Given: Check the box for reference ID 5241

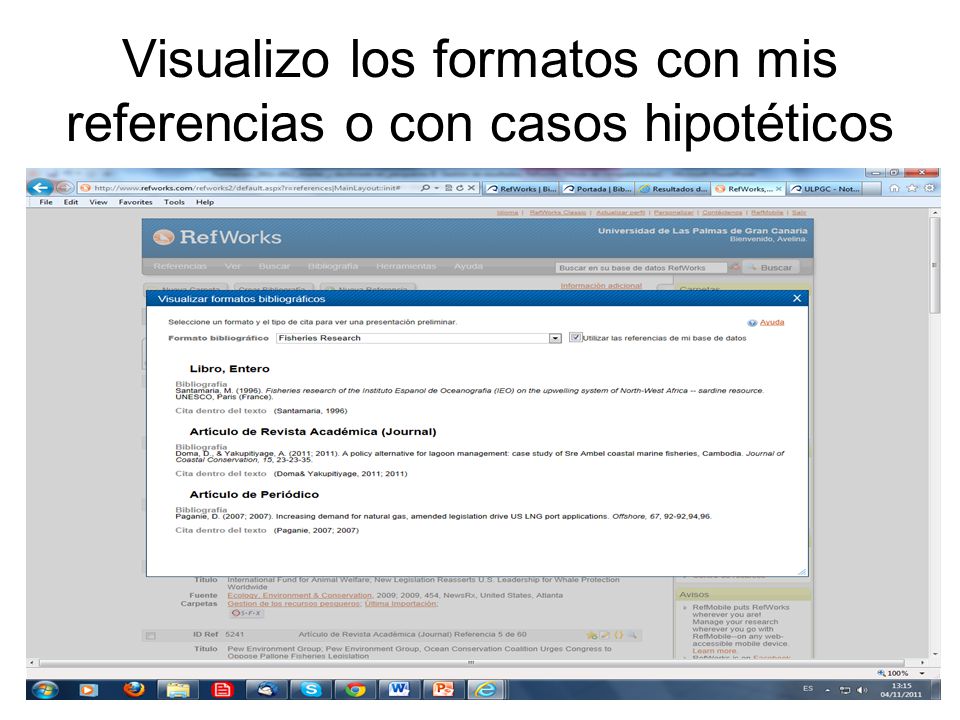Looking at the screenshot, I should tap(151, 636).
